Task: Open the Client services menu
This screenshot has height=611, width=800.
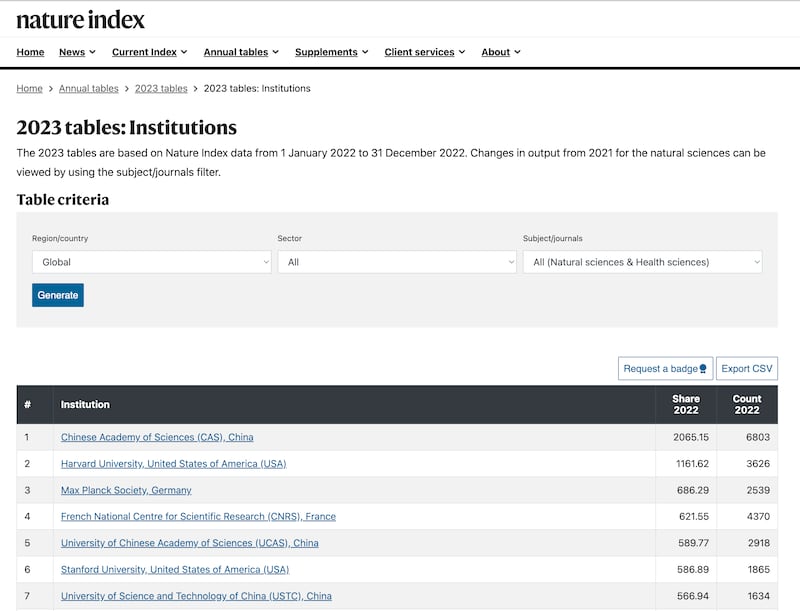Action: (x=424, y=52)
